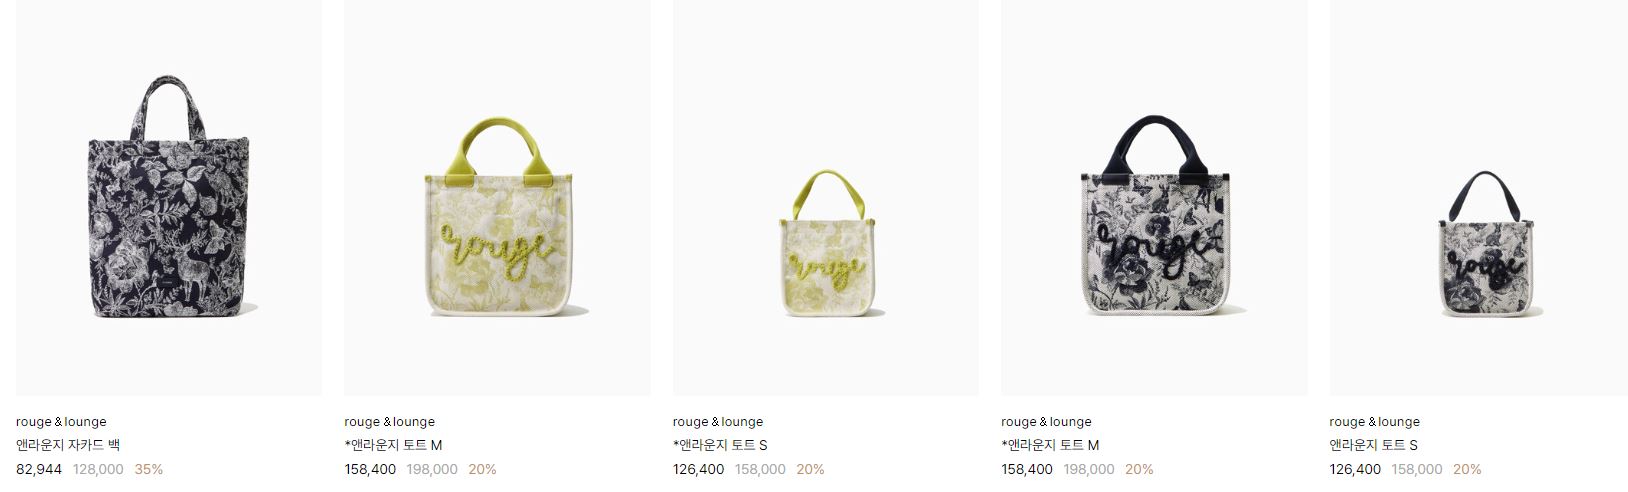1628x492 pixels.
Task: Select rouge & lounge brand above jacquard bag
Action: click(61, 422)
